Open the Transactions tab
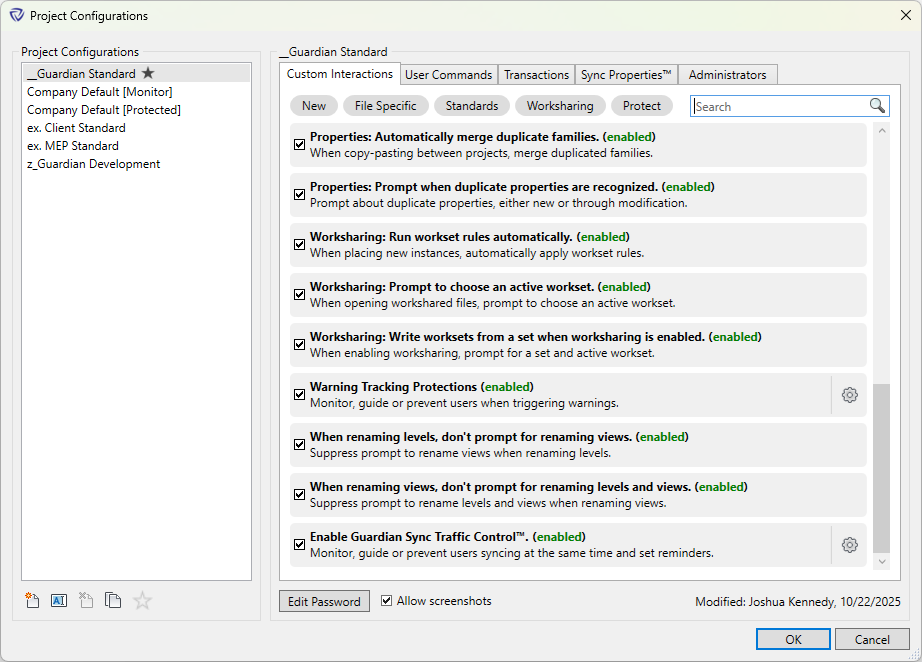 [x=536, y=75]
